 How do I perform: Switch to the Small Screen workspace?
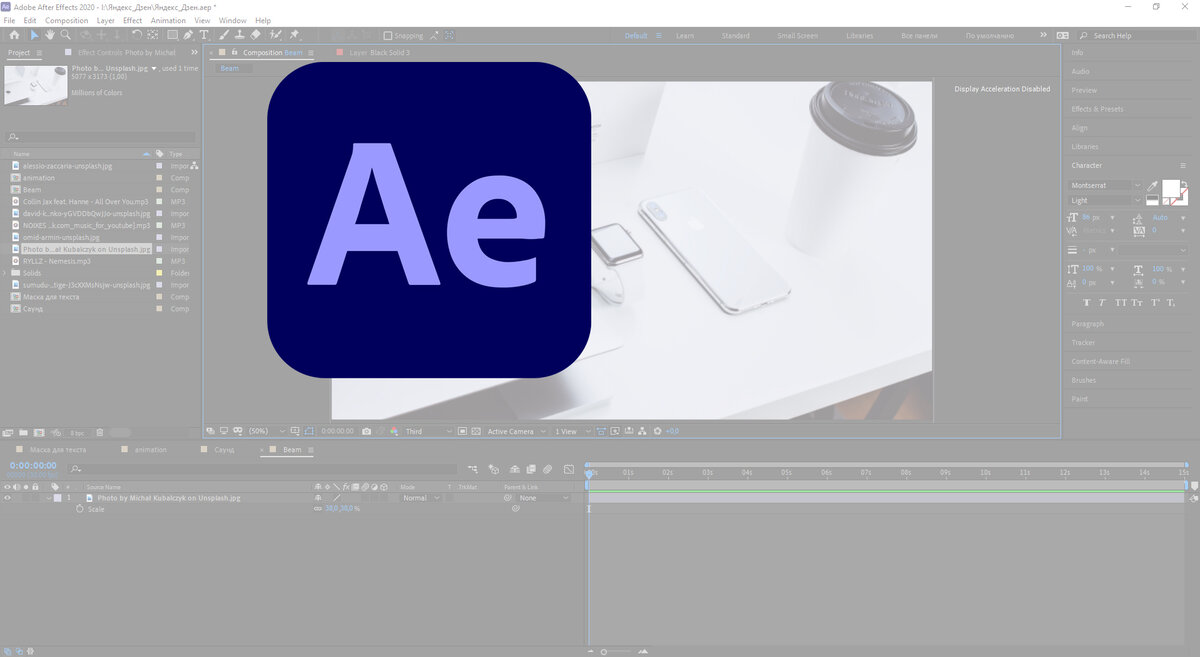click(797, 35)
